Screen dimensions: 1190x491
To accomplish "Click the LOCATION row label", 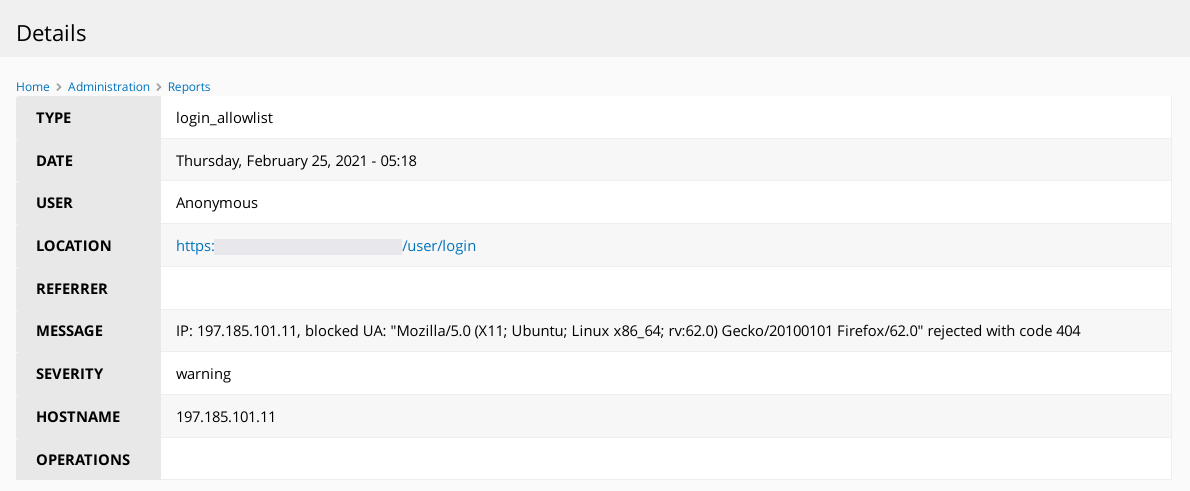I will point(74,246).
